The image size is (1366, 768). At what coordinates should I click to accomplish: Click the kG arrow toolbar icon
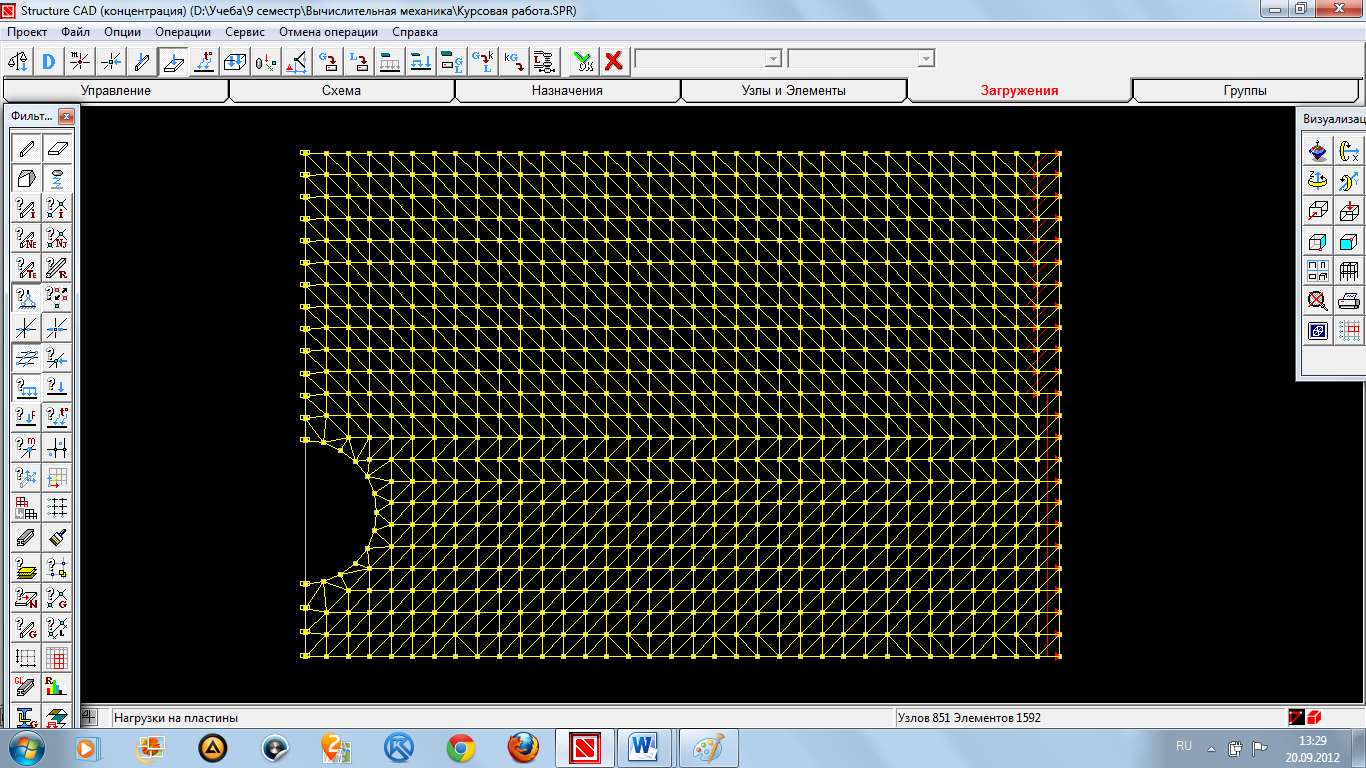coord(513,61)
